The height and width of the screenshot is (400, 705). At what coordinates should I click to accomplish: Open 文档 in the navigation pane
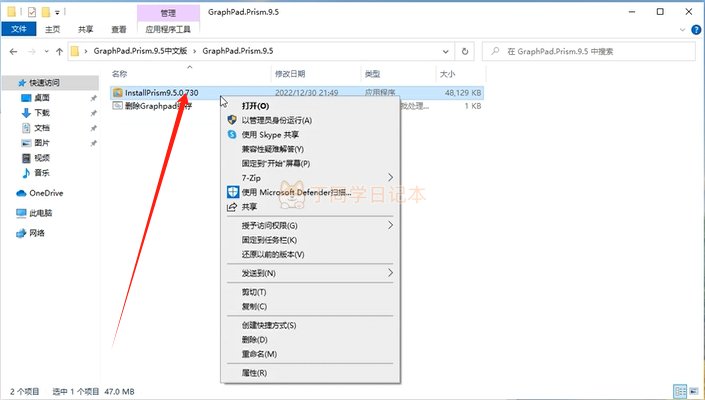click(42, 128)
